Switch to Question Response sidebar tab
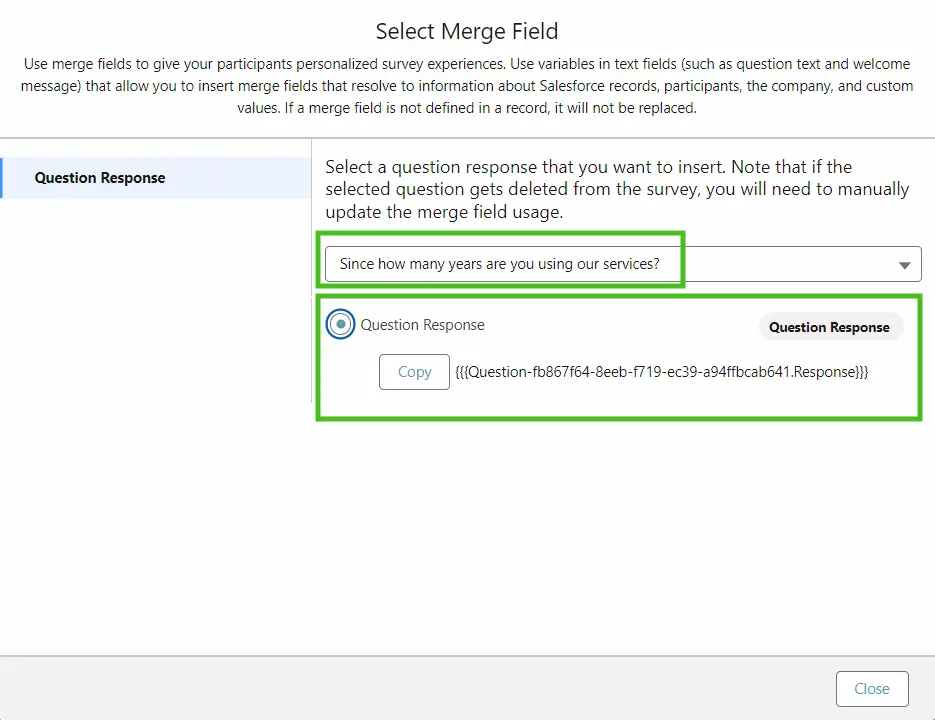The image size is (935, 720). coord(100,178)
